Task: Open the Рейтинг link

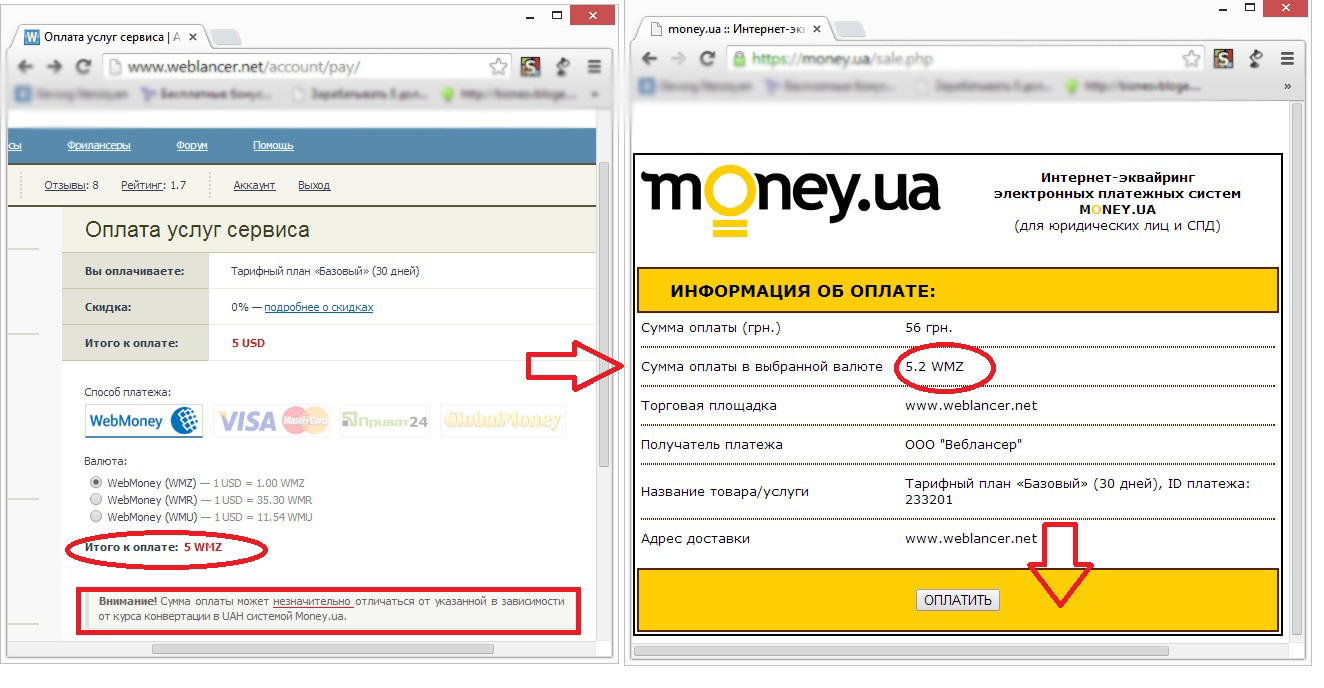Action: pyautogui.click(x=143, y=186)
